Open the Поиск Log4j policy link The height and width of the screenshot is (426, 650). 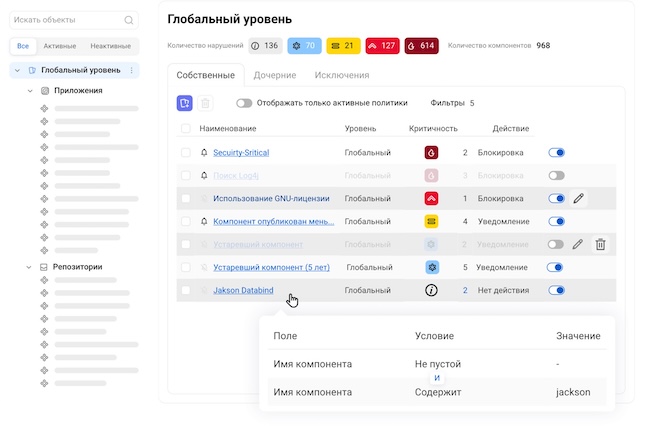pyautogui.click(x=236, y=175)
